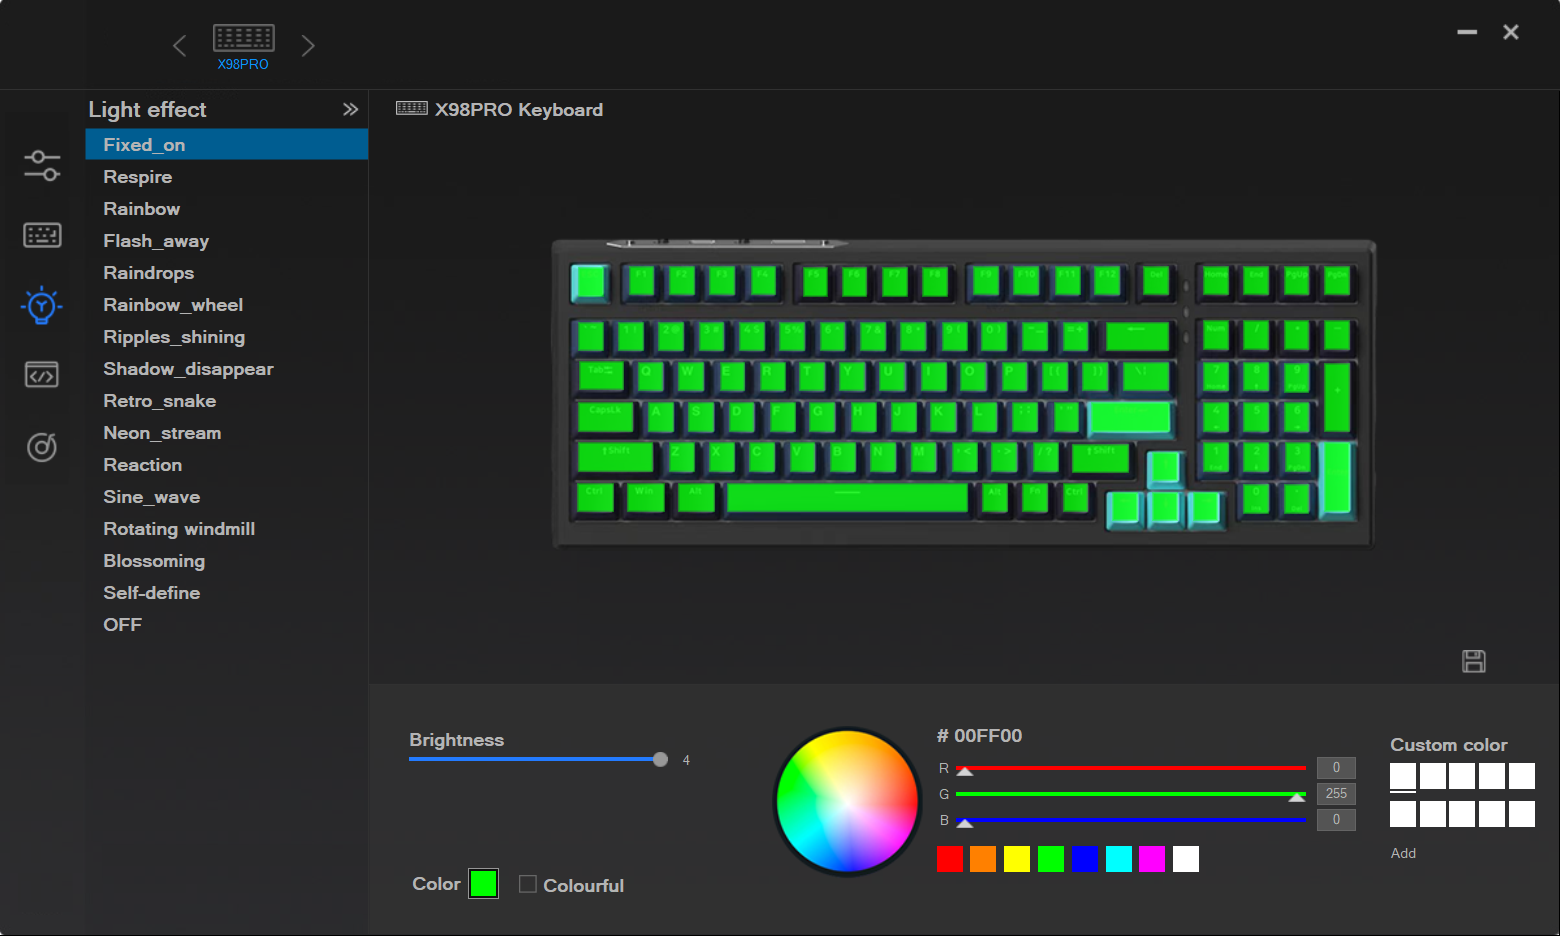Turn lighting OFF in effect list
This screenshot has height=936, width=1560.
(x=123, y=625)
